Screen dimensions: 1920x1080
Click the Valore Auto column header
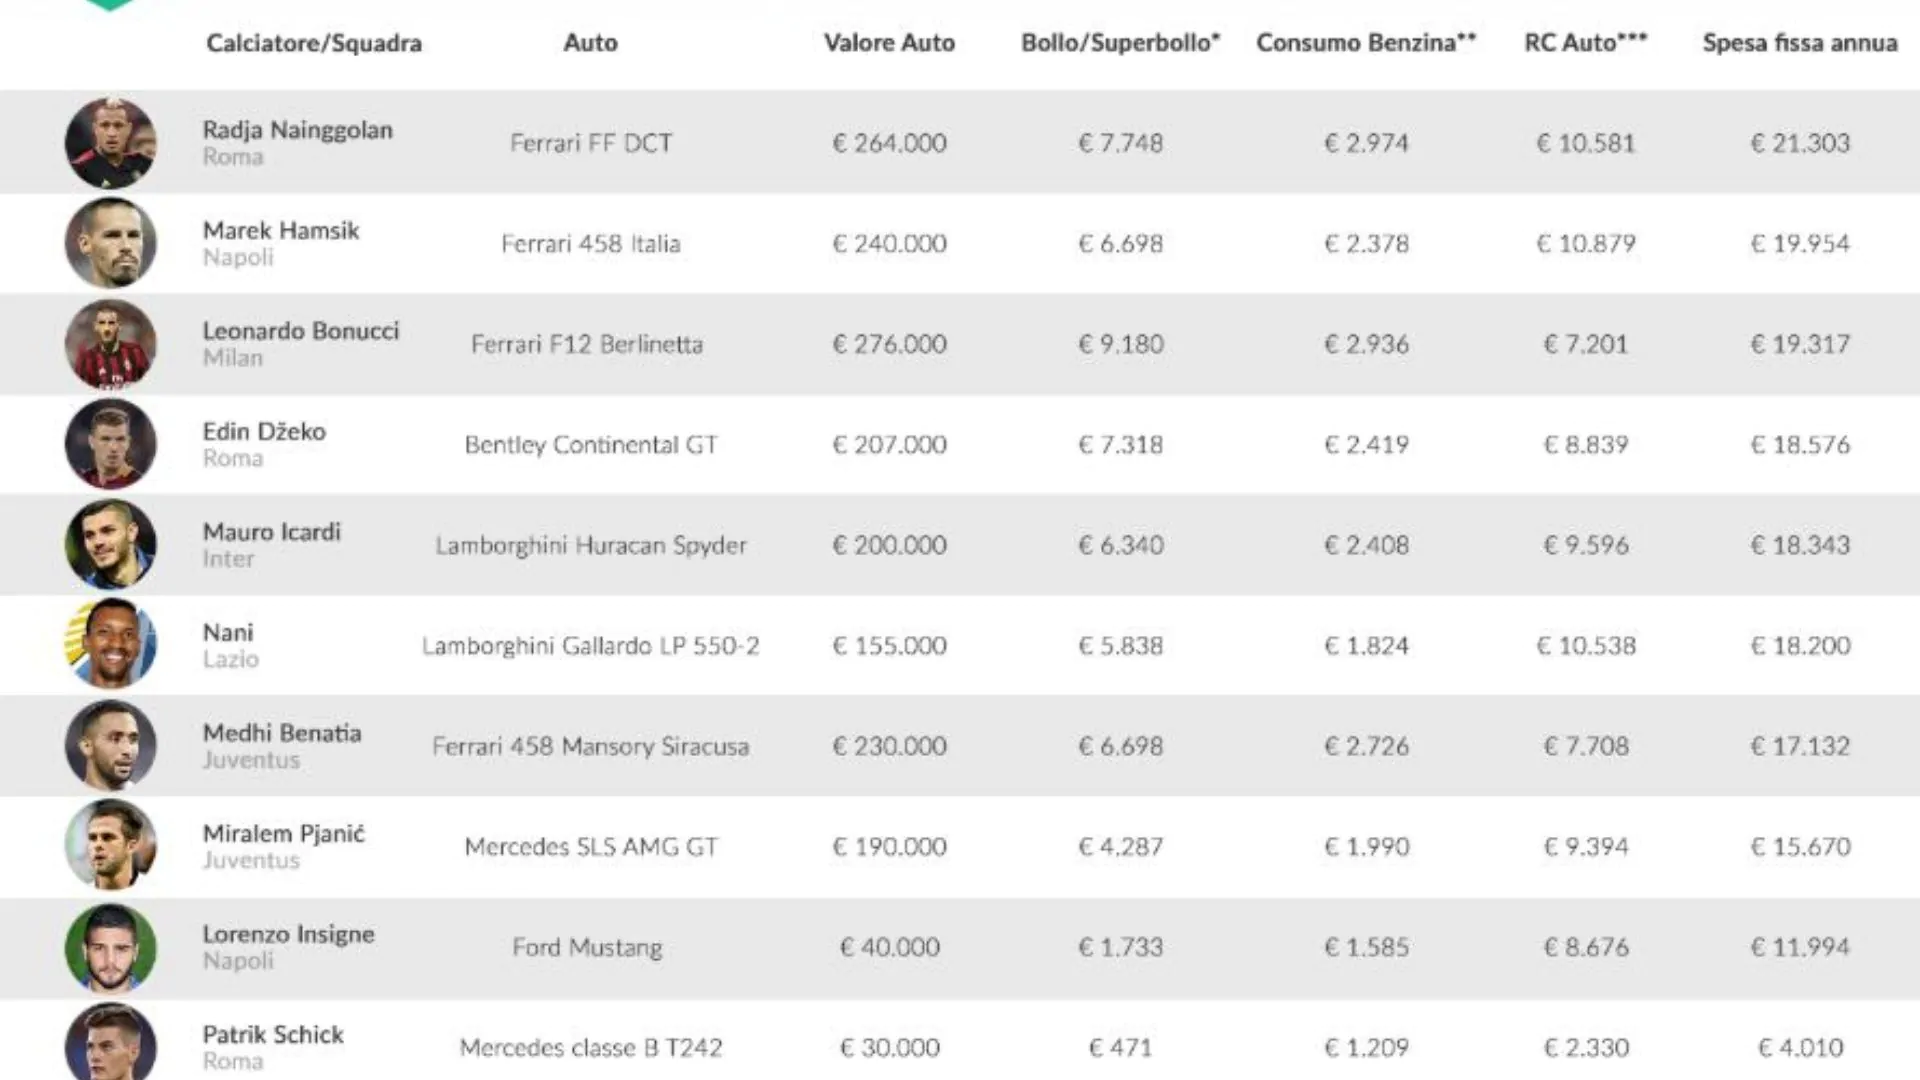tap(889, 43)
